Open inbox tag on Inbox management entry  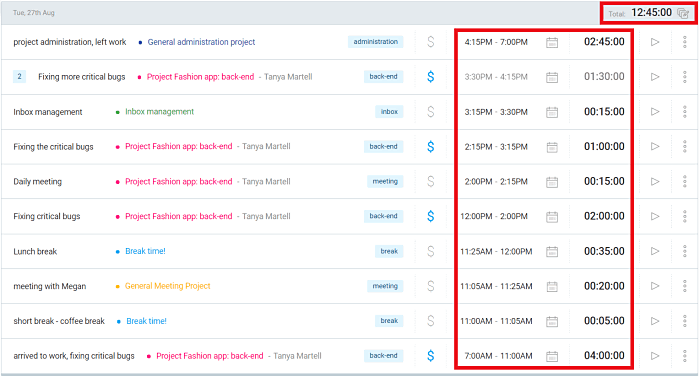[x=389, y=112]
